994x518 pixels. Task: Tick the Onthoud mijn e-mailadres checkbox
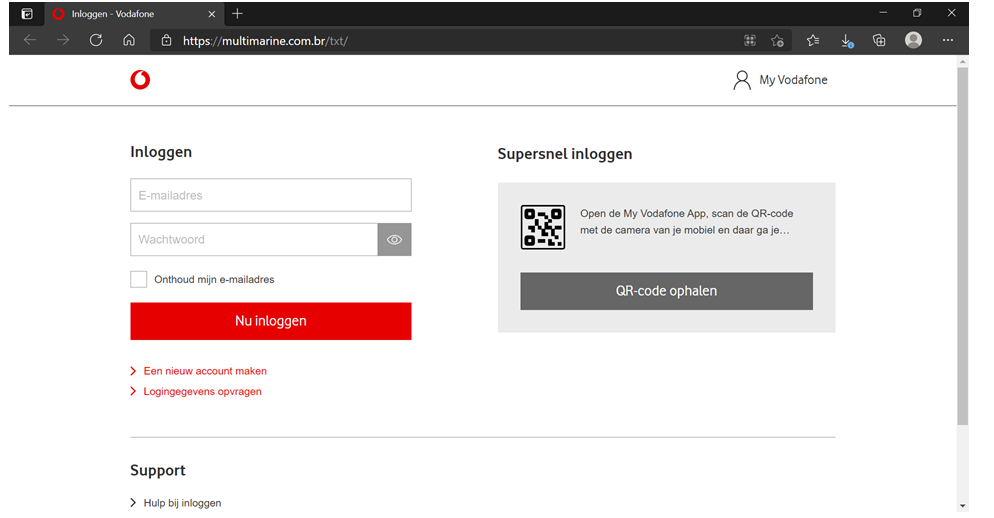click(139, 280)
